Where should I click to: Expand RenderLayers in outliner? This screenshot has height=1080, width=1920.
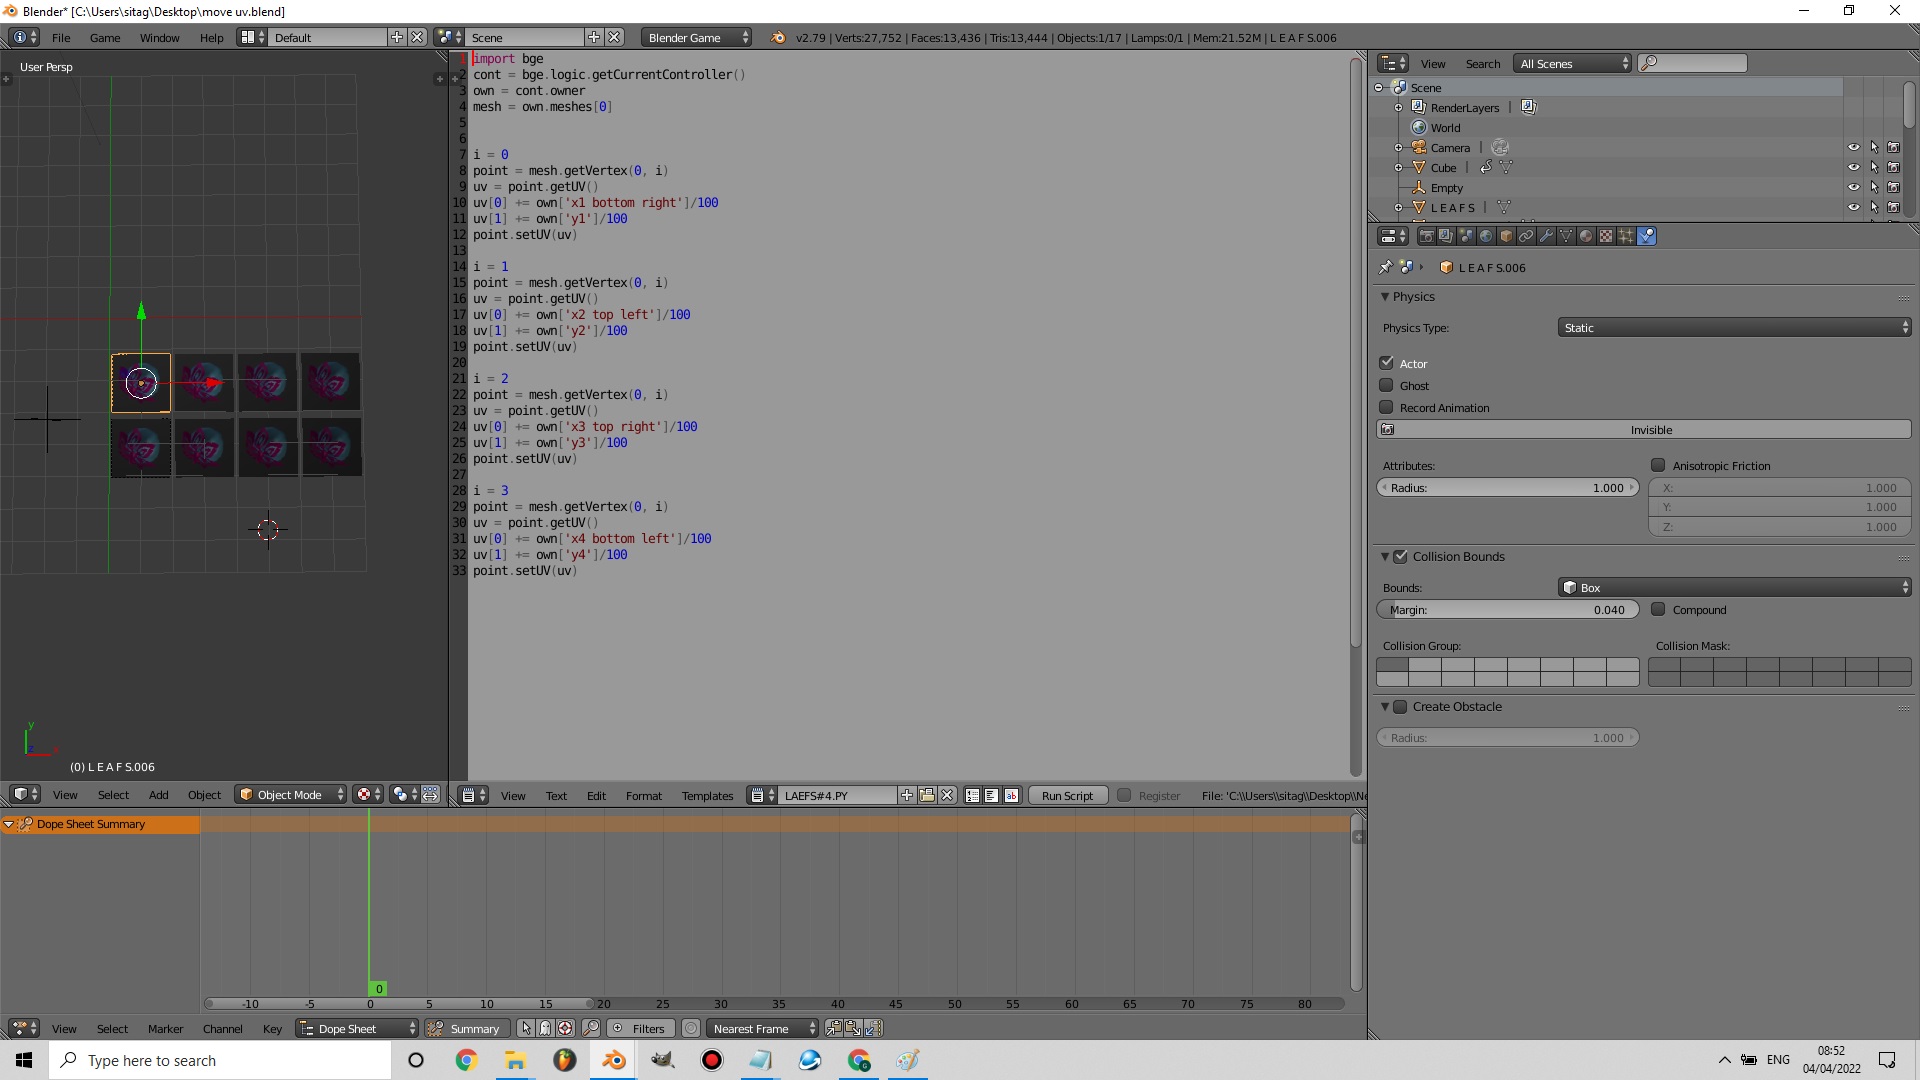(1398, 107)
